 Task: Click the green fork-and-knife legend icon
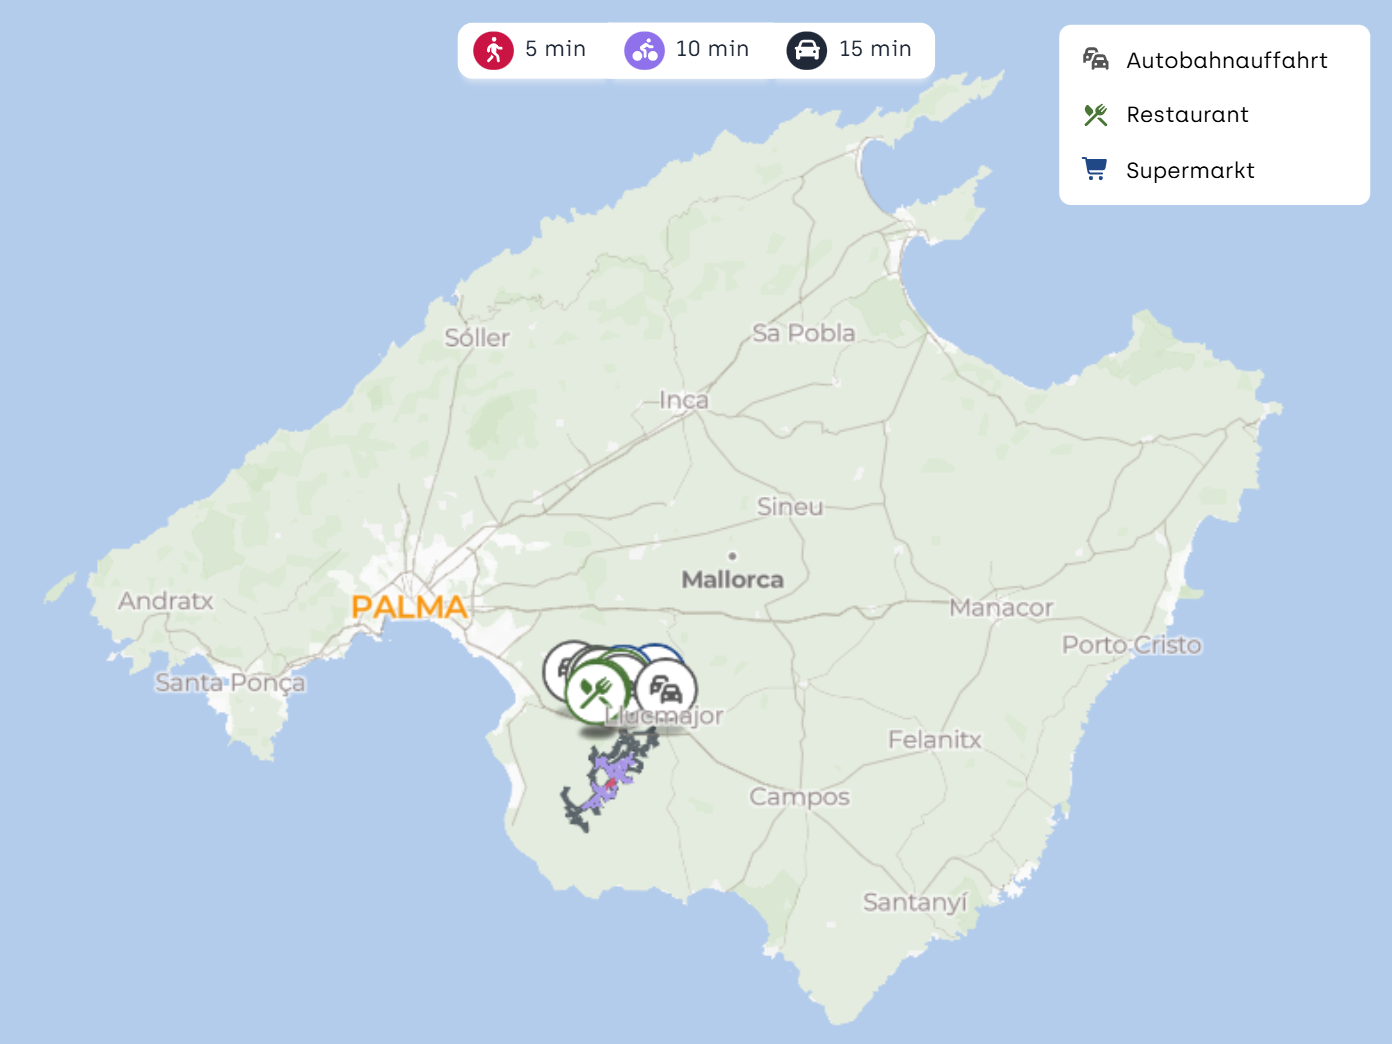coord(1095,115)
